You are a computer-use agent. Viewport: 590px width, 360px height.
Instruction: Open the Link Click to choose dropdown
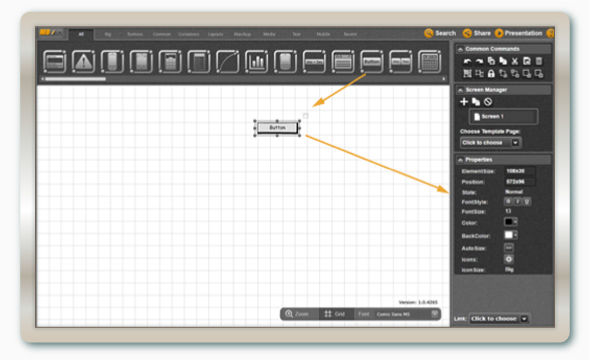pos(499,319)
